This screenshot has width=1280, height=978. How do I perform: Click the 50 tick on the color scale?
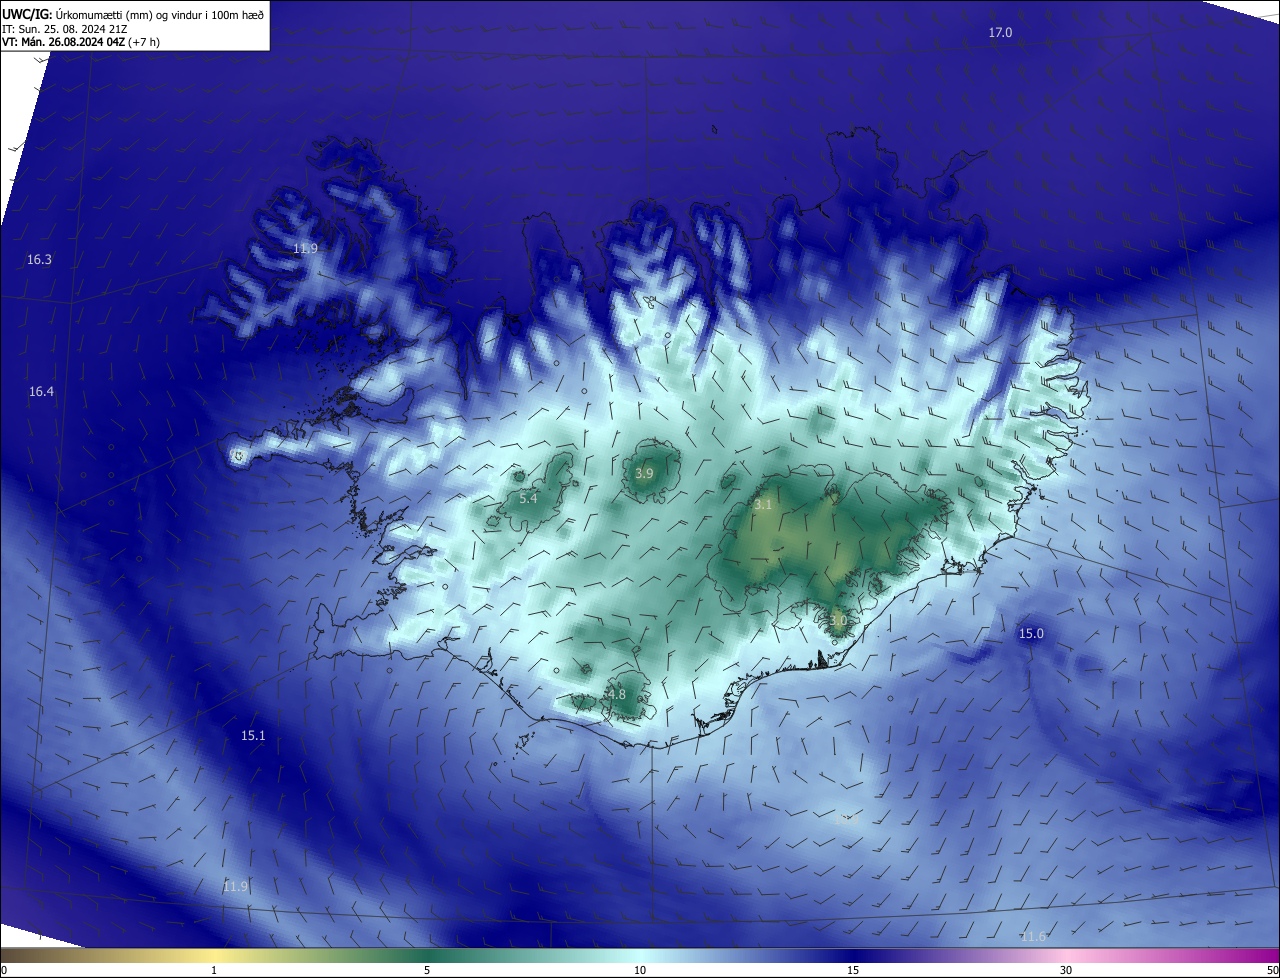[1272, 971]
